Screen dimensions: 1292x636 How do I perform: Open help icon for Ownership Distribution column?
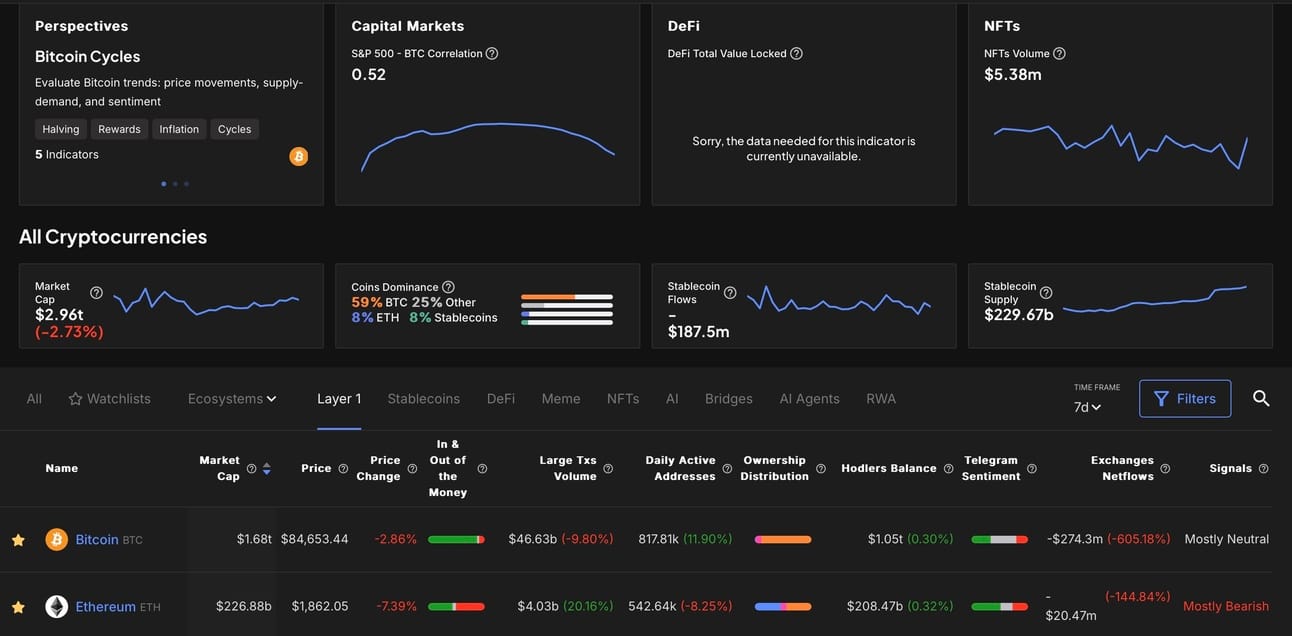point(821,468)
